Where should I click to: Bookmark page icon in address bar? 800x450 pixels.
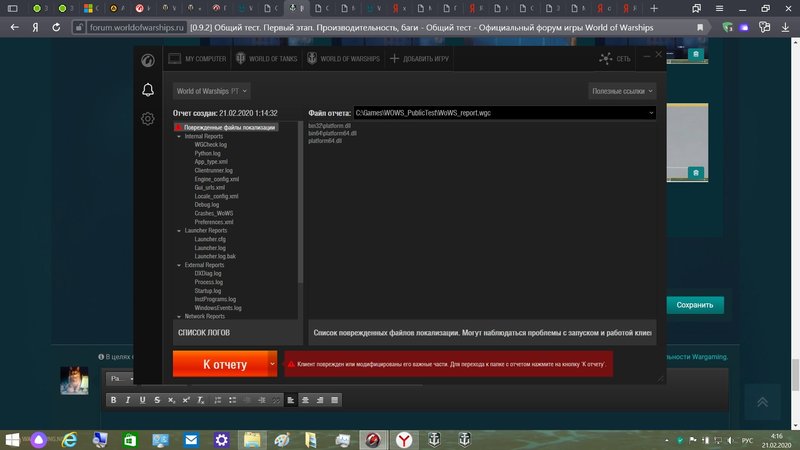700,28
